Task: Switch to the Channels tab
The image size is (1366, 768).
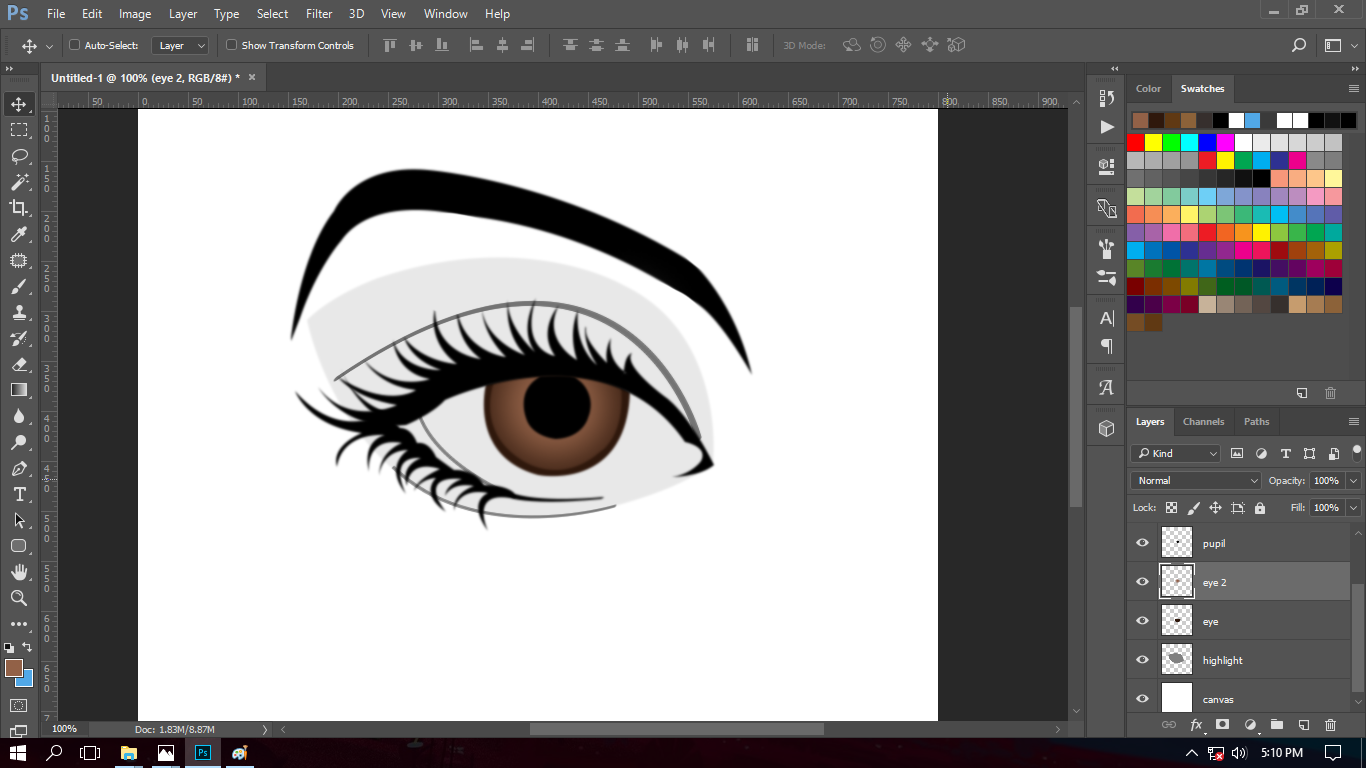Action: coord(1203,422)
